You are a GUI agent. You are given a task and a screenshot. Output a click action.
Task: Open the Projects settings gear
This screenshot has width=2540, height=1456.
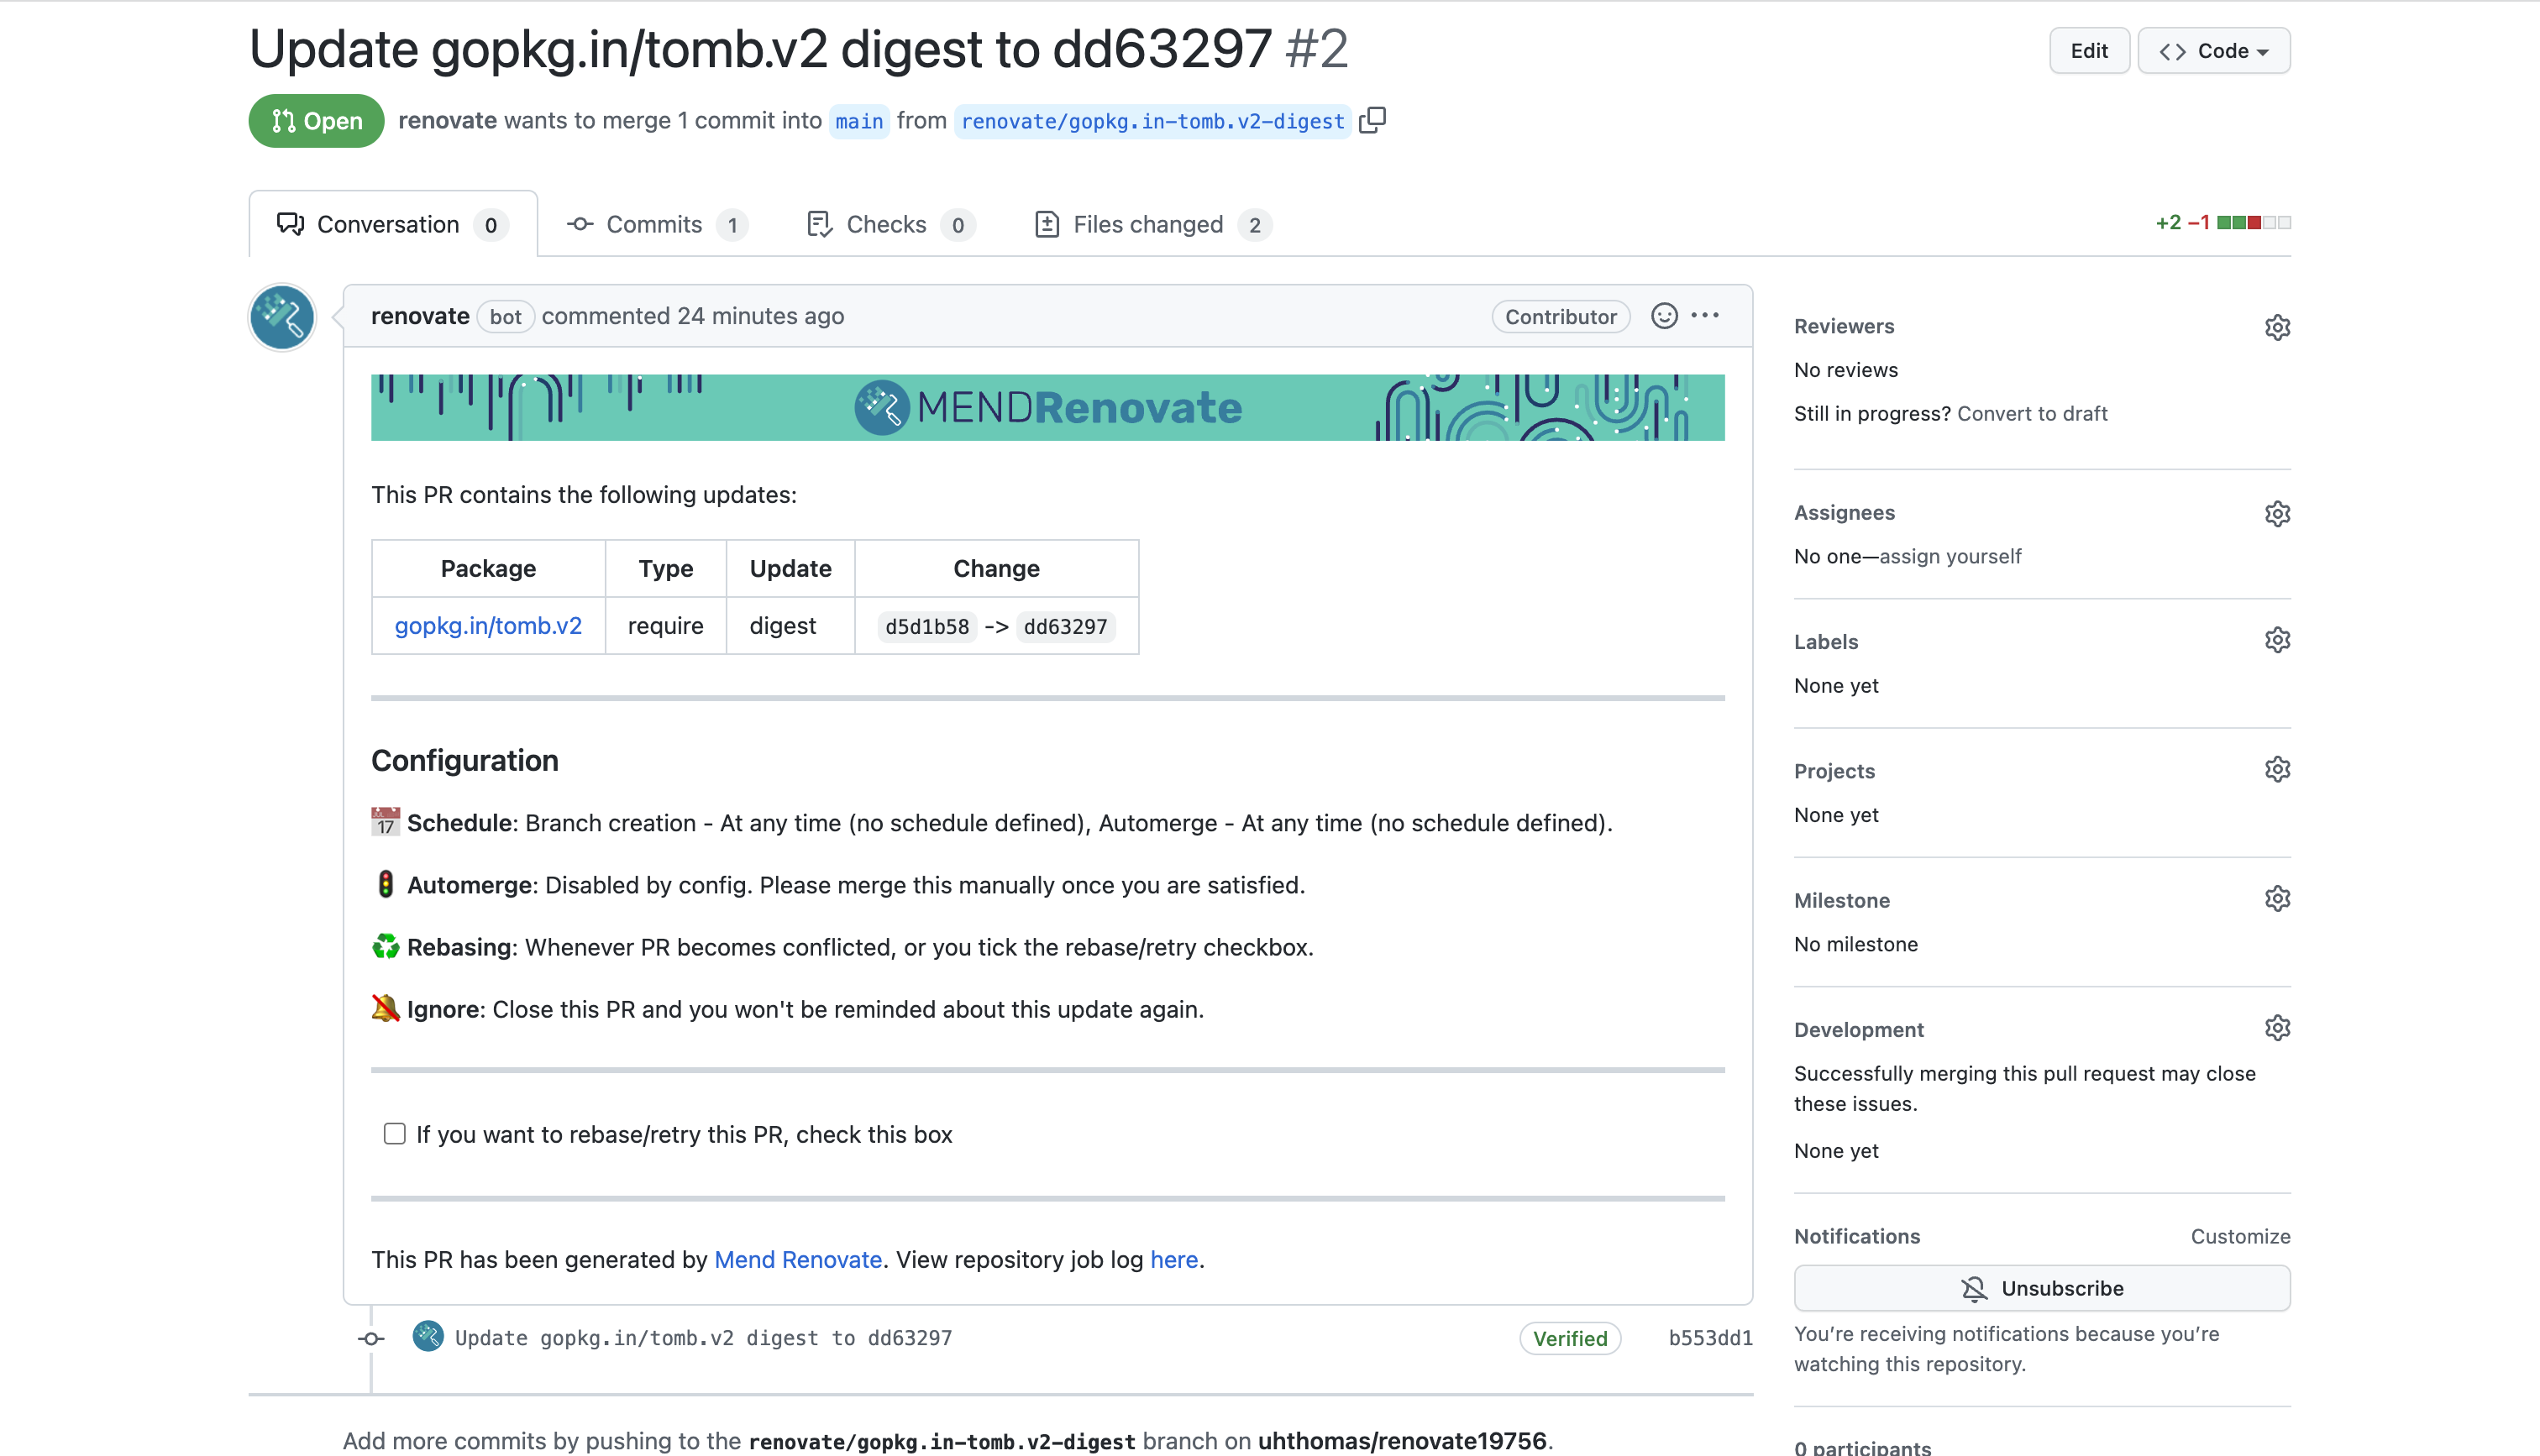coord(2277,768)
